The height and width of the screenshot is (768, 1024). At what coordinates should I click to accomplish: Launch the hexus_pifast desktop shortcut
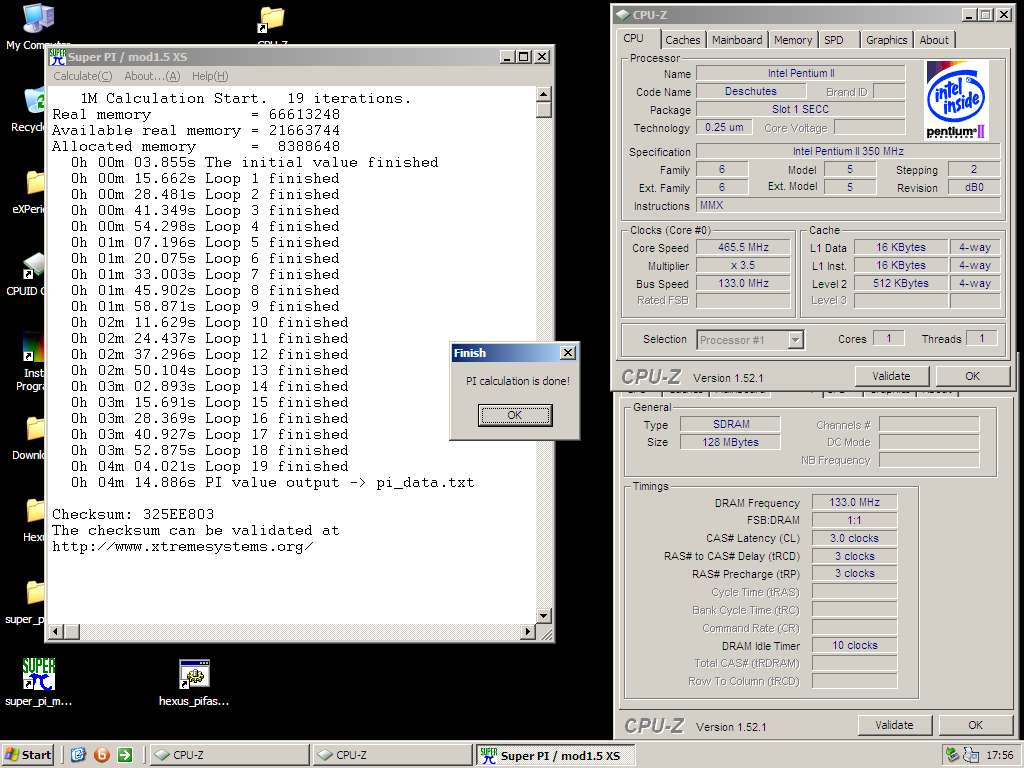194,674
